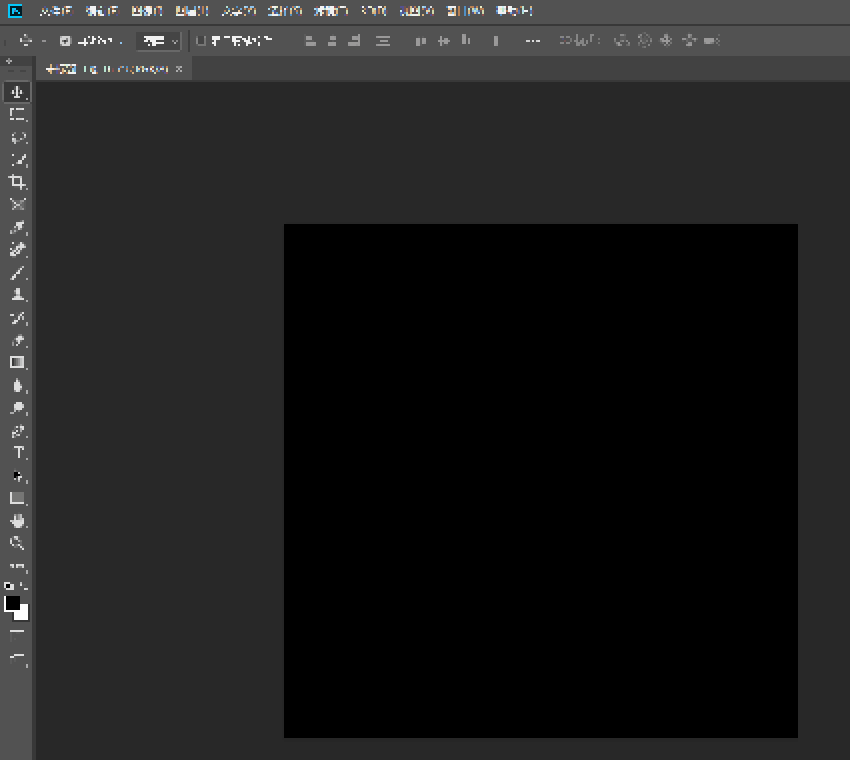Screen dimensions: 850x760
Task: Select the Zoom tool
Action: (x=18, y=544)
